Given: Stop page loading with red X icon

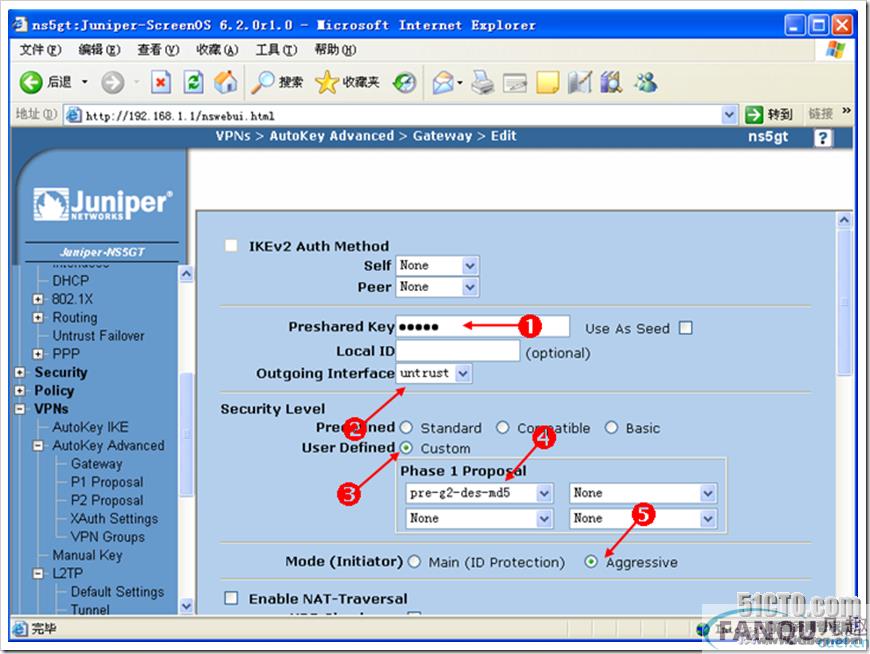Looking at the screenshot, I should 160,83.
